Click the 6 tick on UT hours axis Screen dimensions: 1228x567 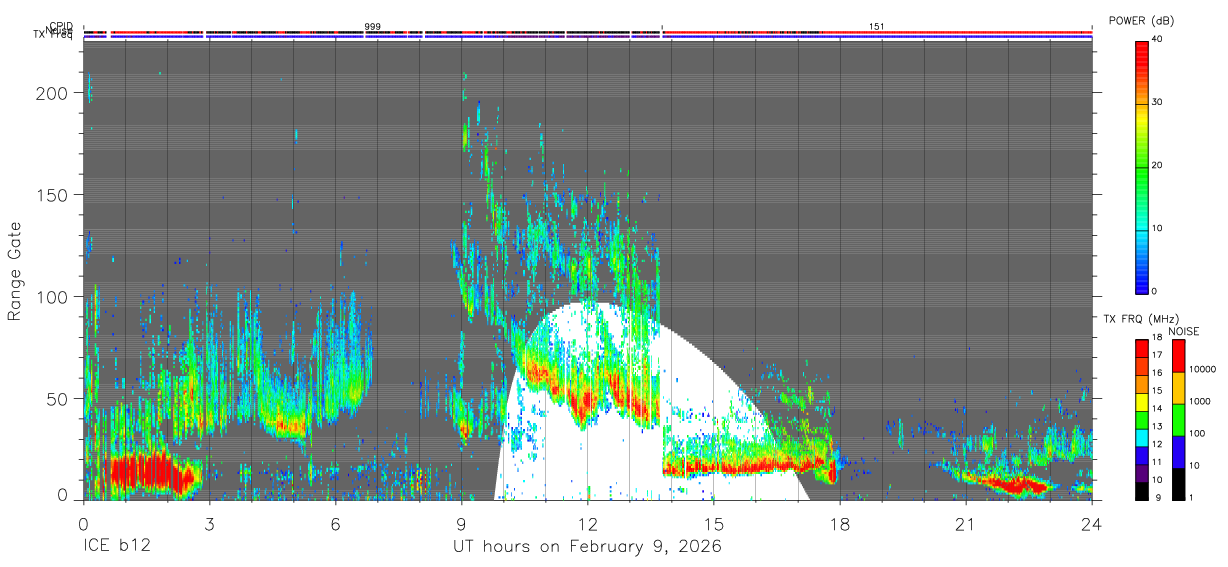[335, 524]
